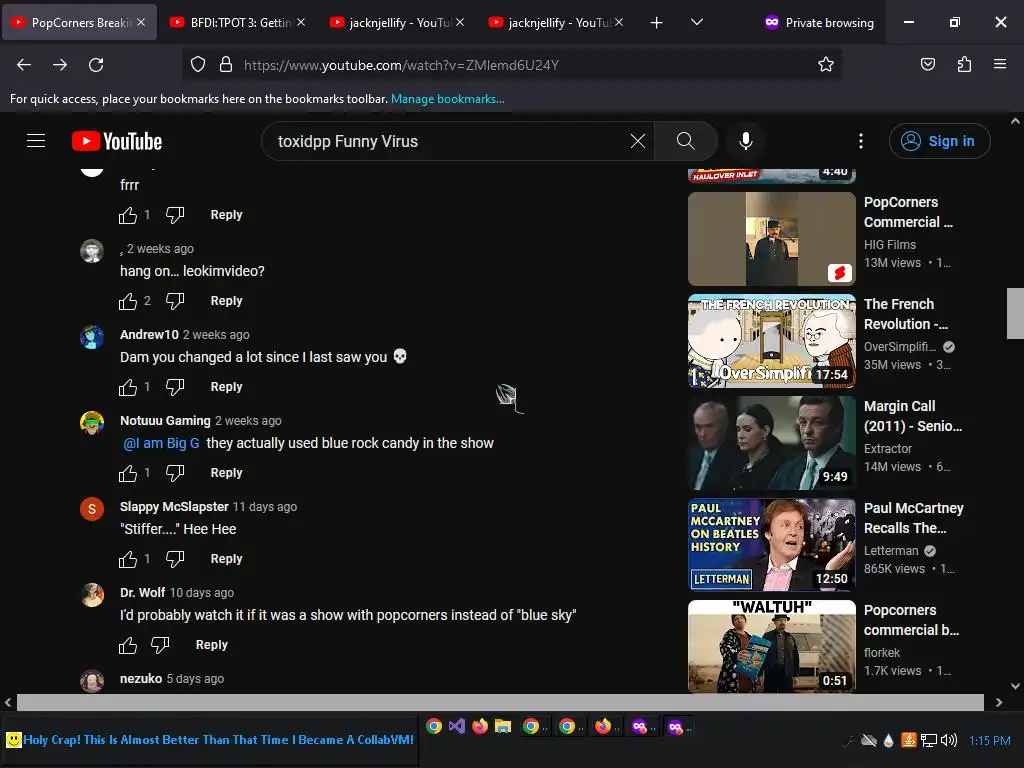
Task: Show site security lock info
Action: [x=226, y=65]
